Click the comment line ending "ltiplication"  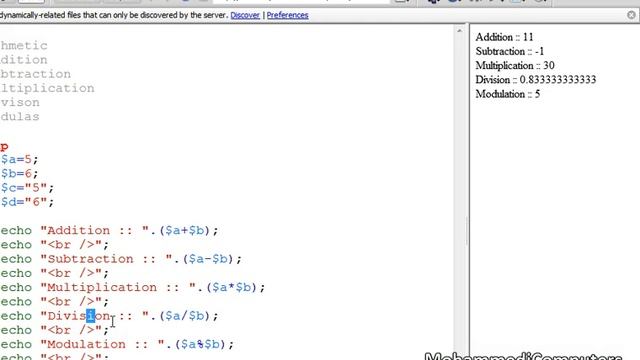tap(47, 88)
